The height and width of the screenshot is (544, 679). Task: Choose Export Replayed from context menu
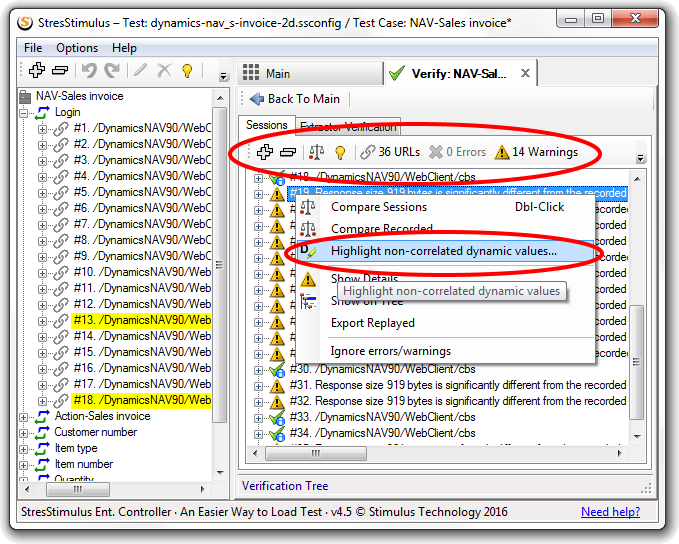445,323
